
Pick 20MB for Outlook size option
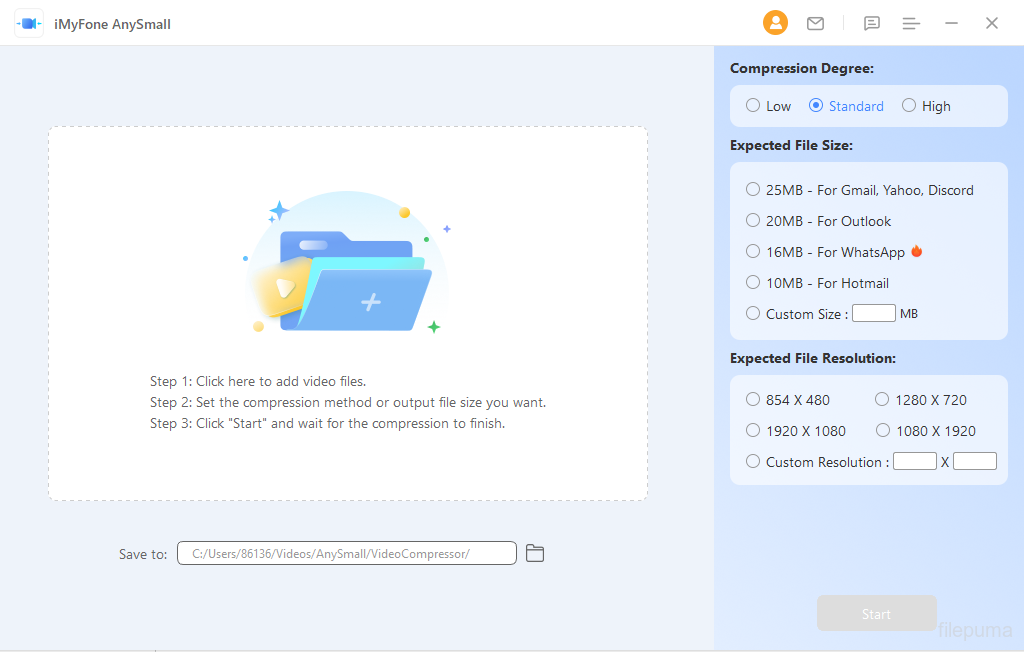753,221
